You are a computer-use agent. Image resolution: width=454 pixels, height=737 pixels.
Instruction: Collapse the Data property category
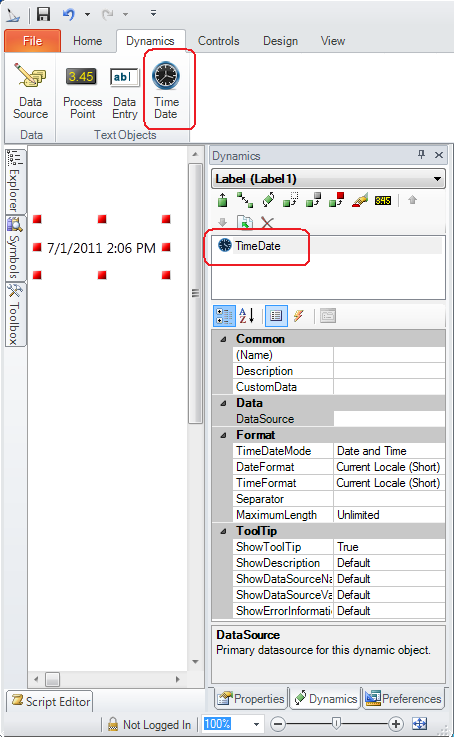(x=223, y=403)
